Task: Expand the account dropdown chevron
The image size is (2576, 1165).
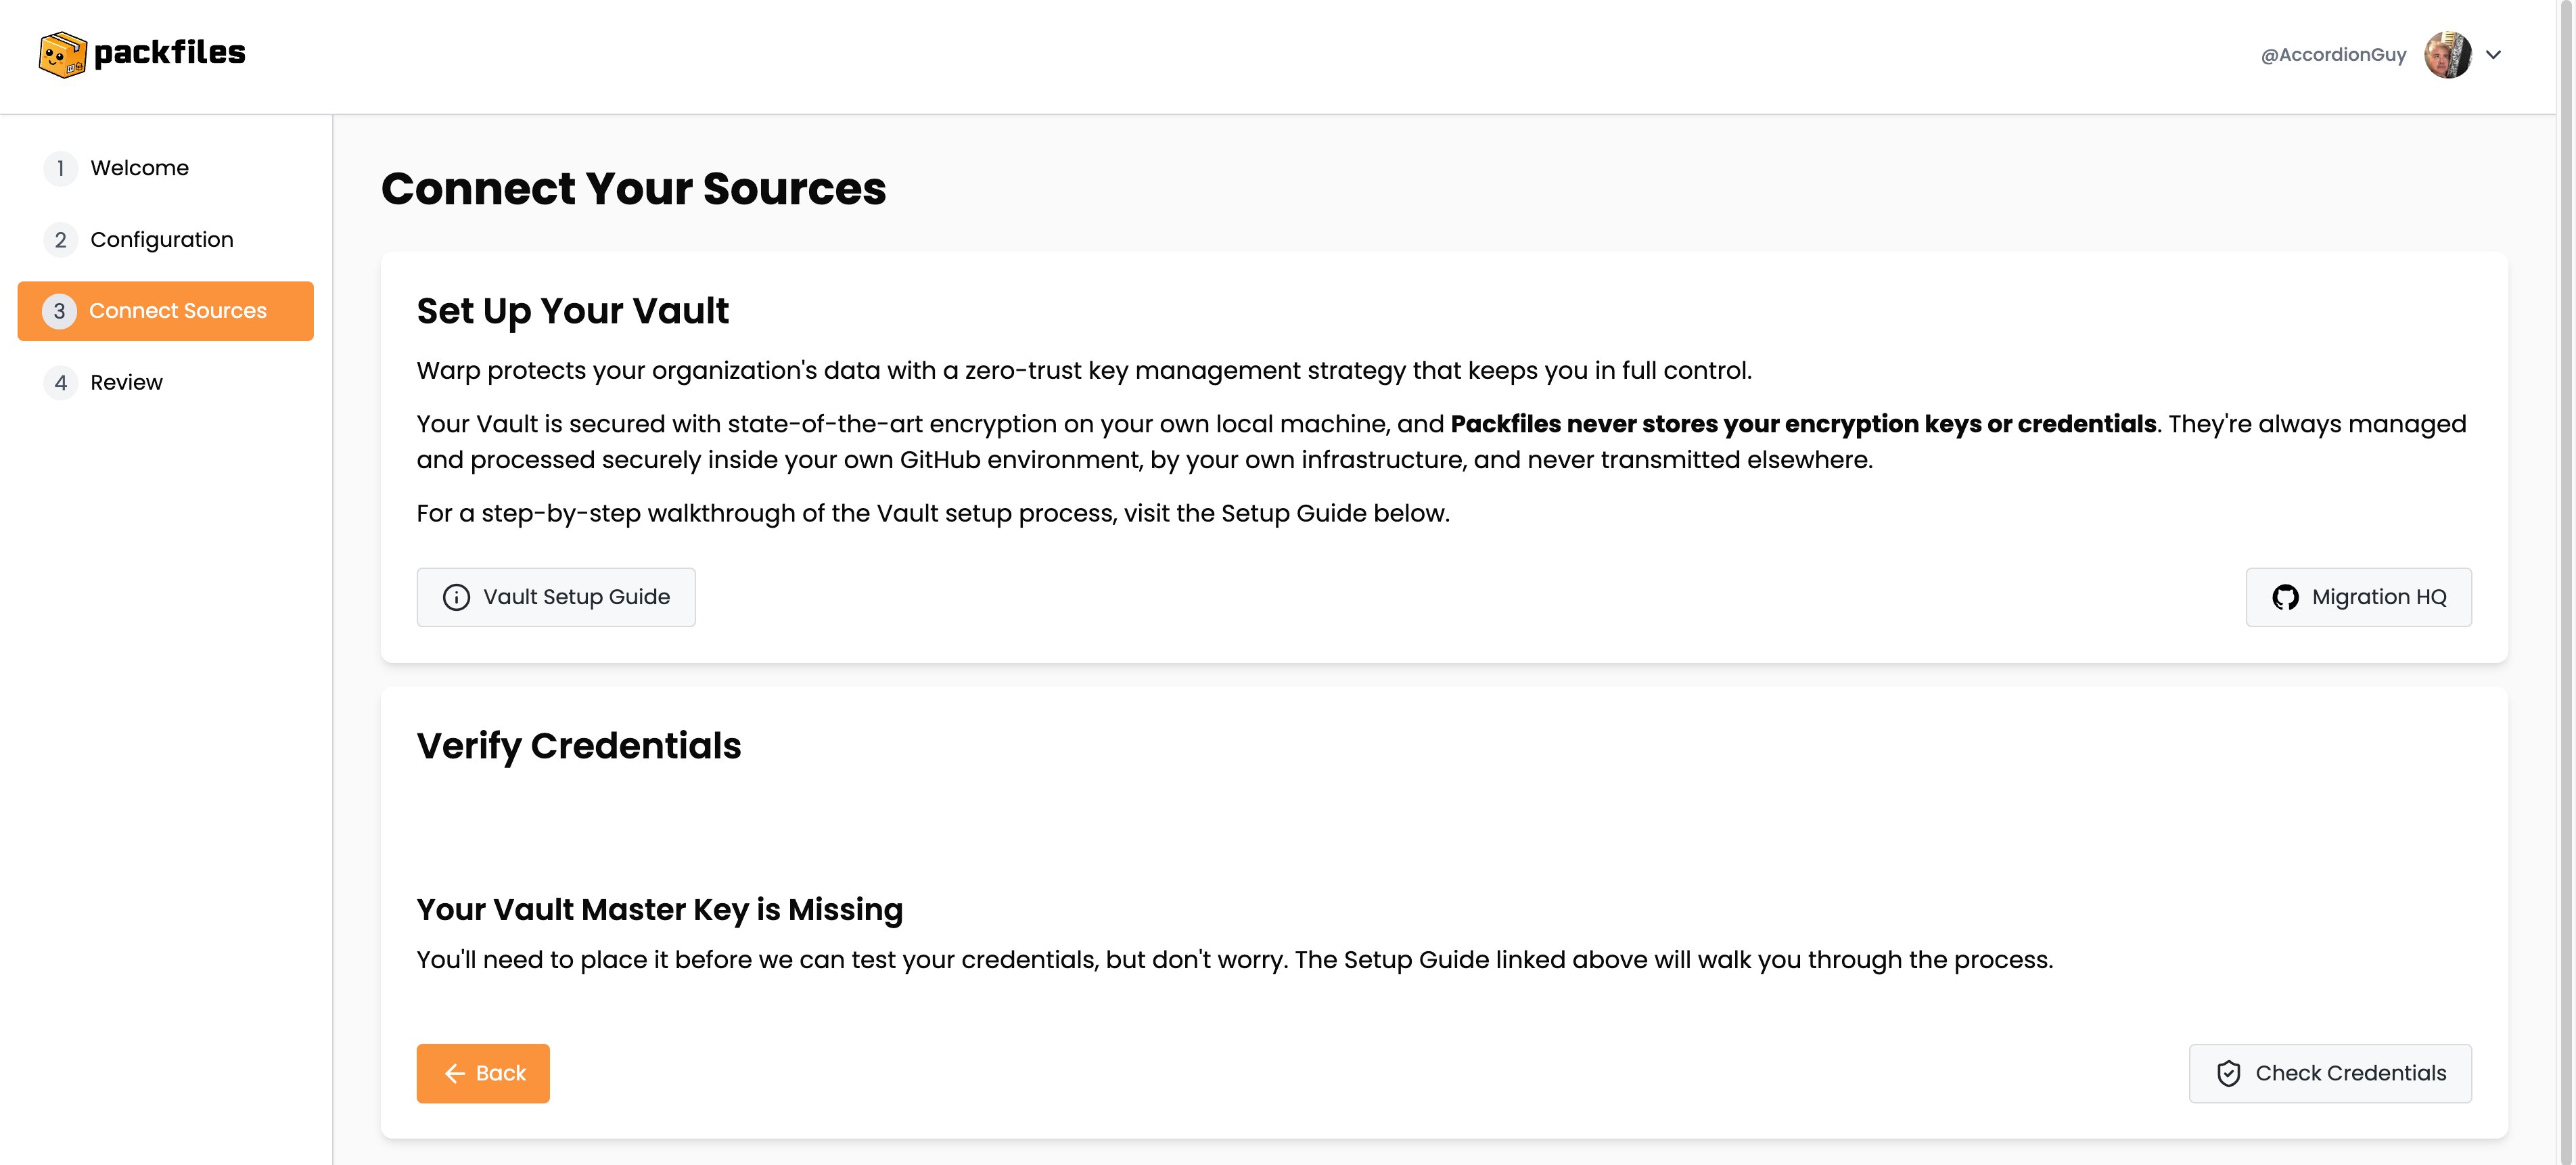Action: click(x=2493, y=55)
